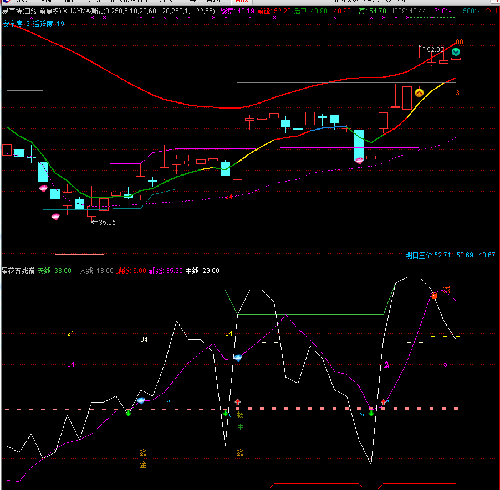This screenshot has height=490, width=500.
Task: Click the green indicator value label in the lower panel header
Action: 54,271
